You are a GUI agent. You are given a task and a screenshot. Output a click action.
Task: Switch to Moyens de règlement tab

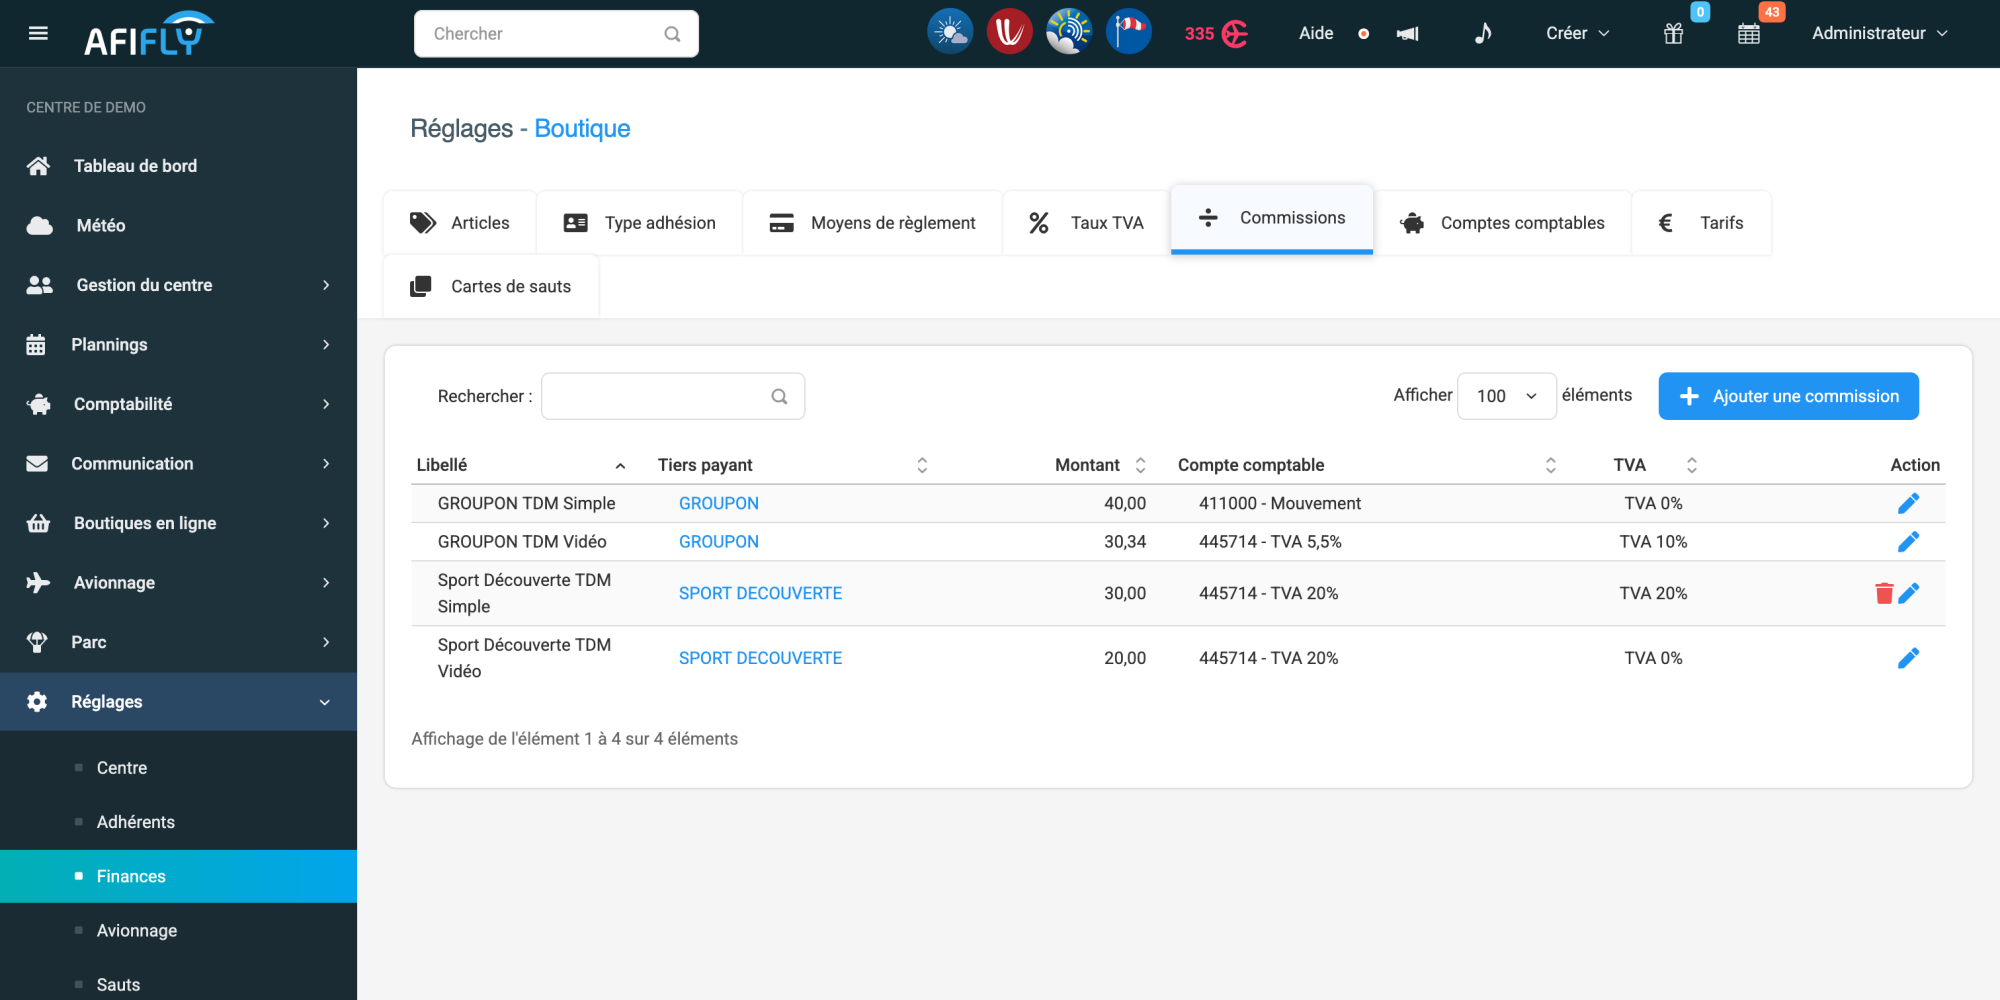873,223
